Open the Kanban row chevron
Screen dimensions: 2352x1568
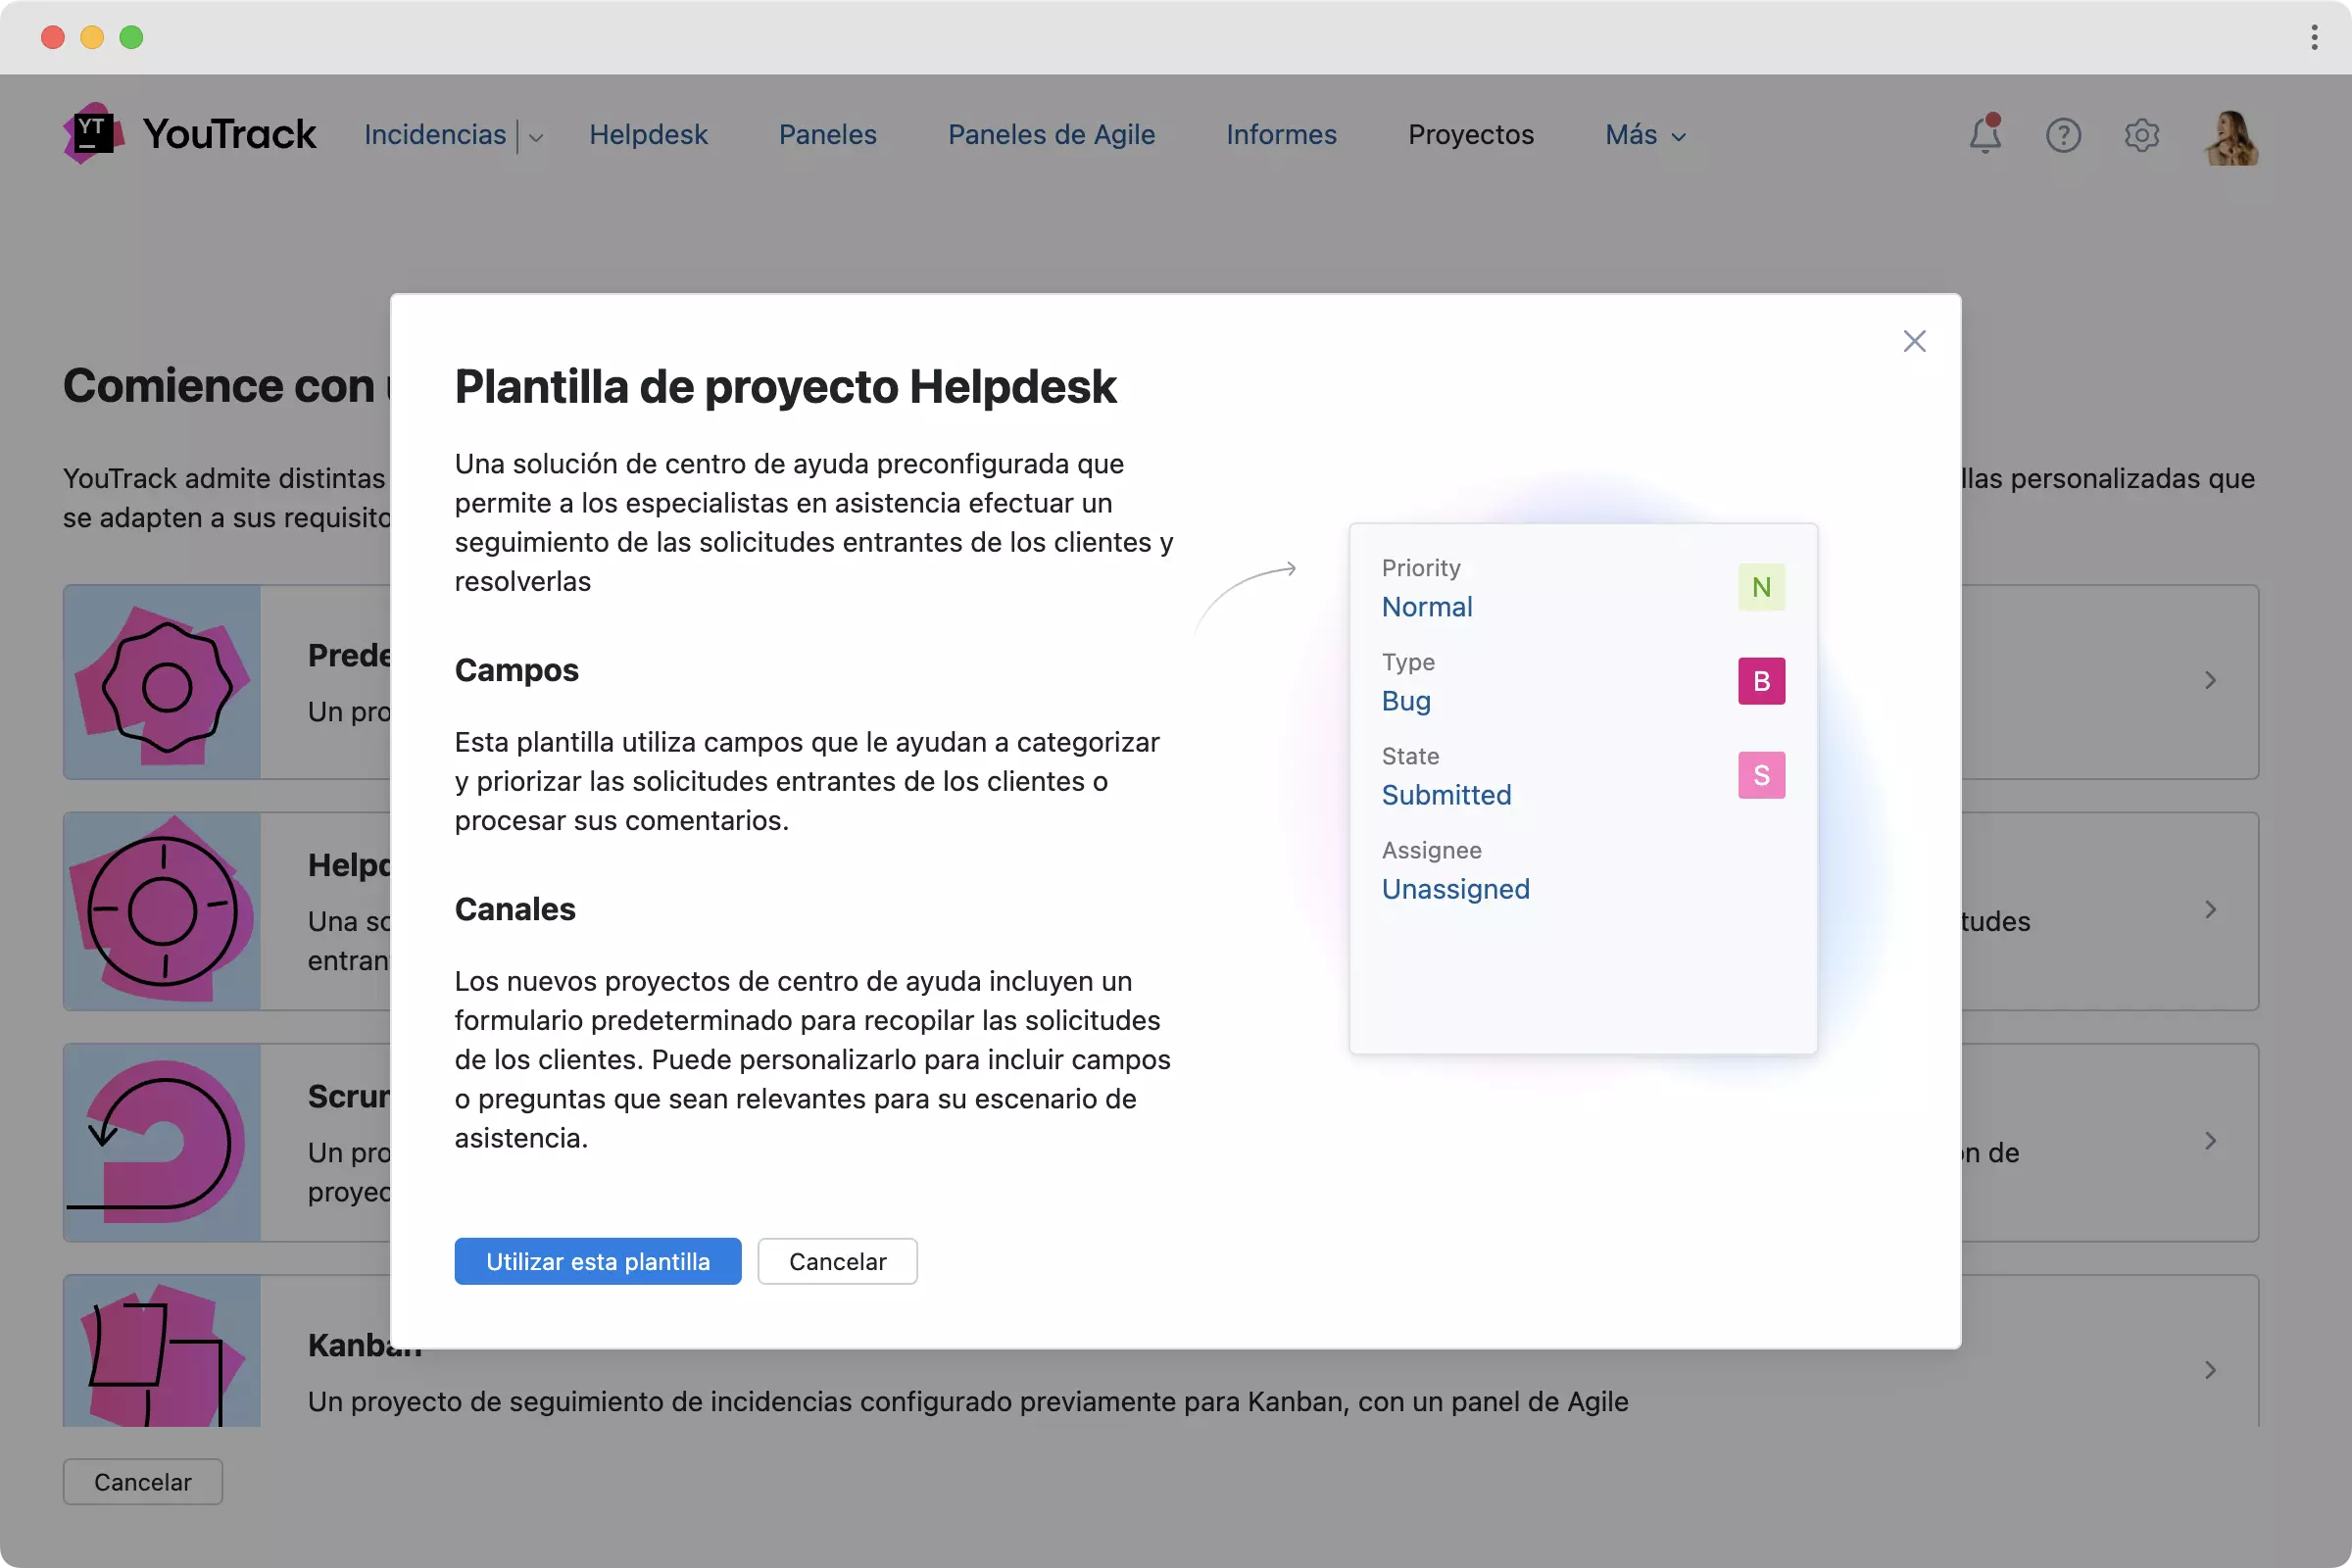(2210, 1370)
